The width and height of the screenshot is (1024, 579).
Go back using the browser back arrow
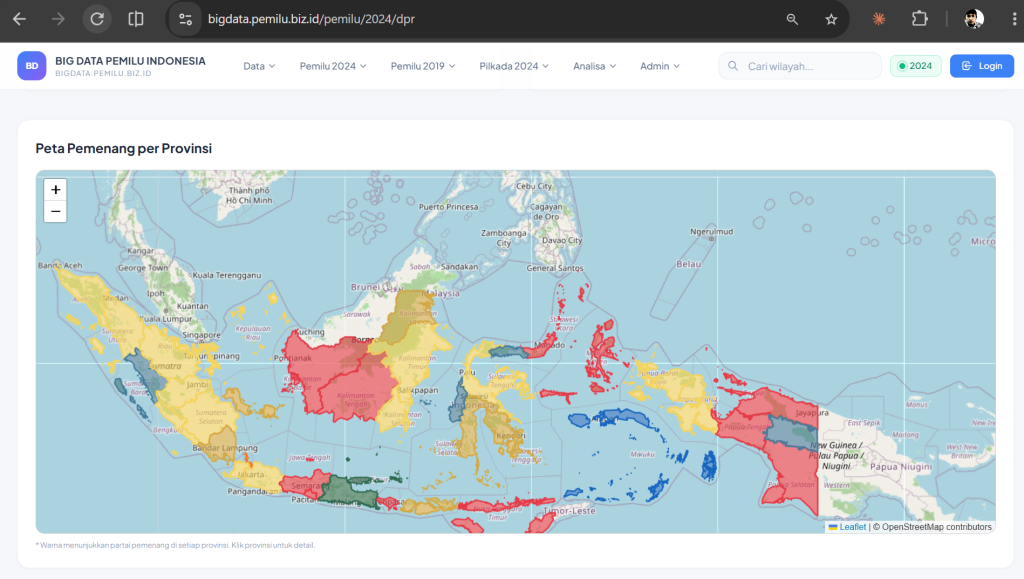[20, 19]
